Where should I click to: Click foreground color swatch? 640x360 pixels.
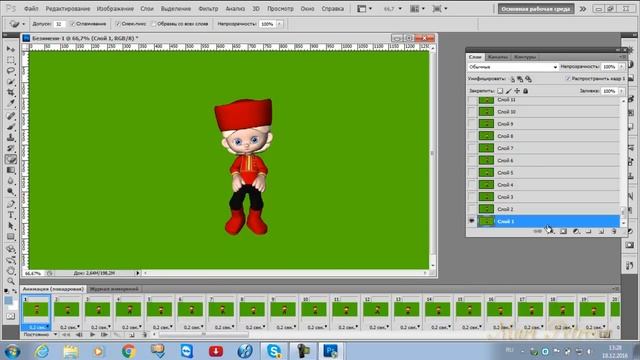pos(8,301)
